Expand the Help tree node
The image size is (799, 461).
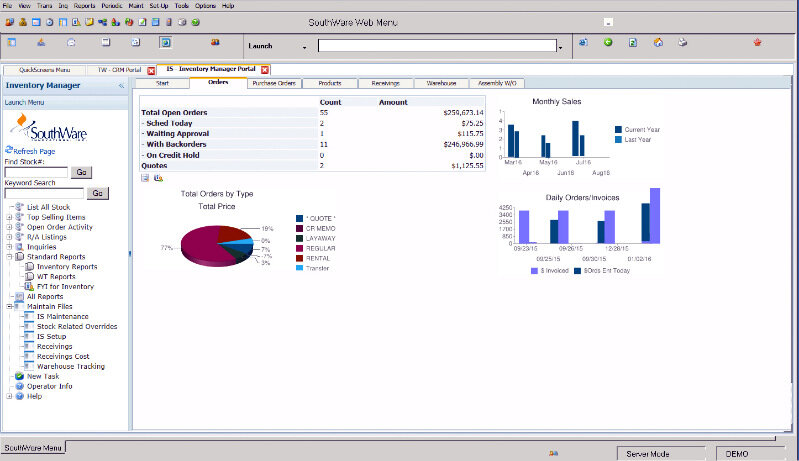point(9,396)
